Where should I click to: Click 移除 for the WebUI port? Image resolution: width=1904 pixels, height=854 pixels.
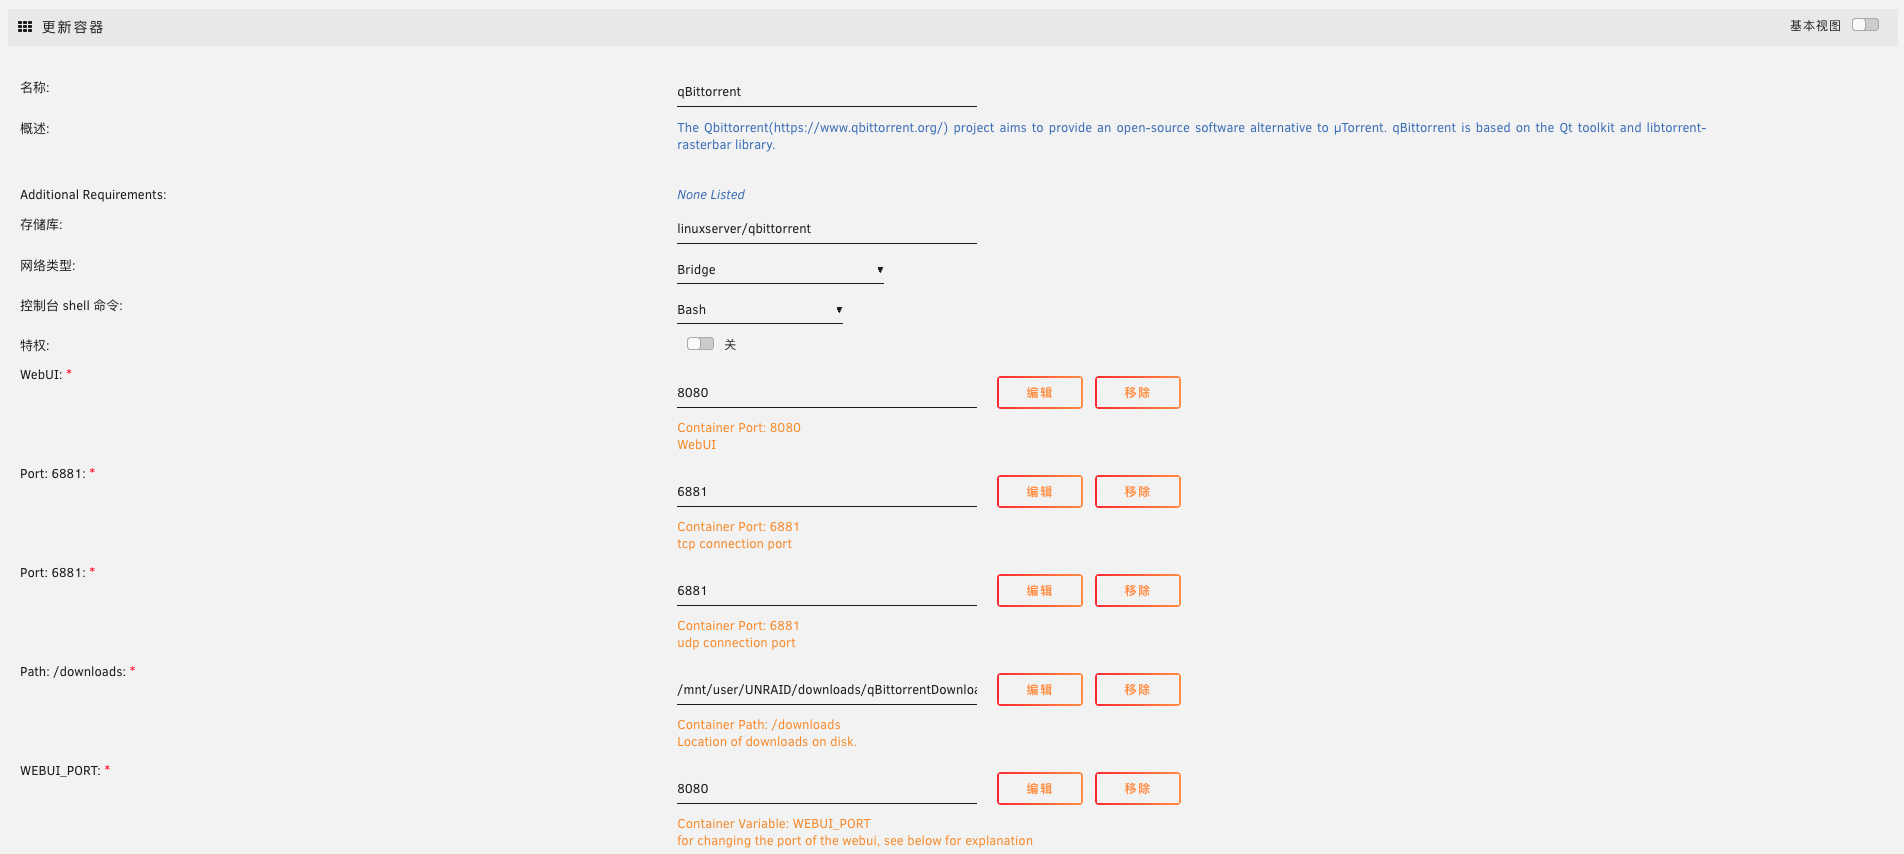[x=1138, y=393]
